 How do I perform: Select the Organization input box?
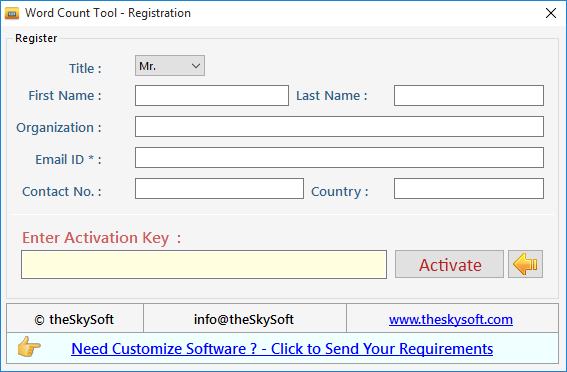point(339,127)
